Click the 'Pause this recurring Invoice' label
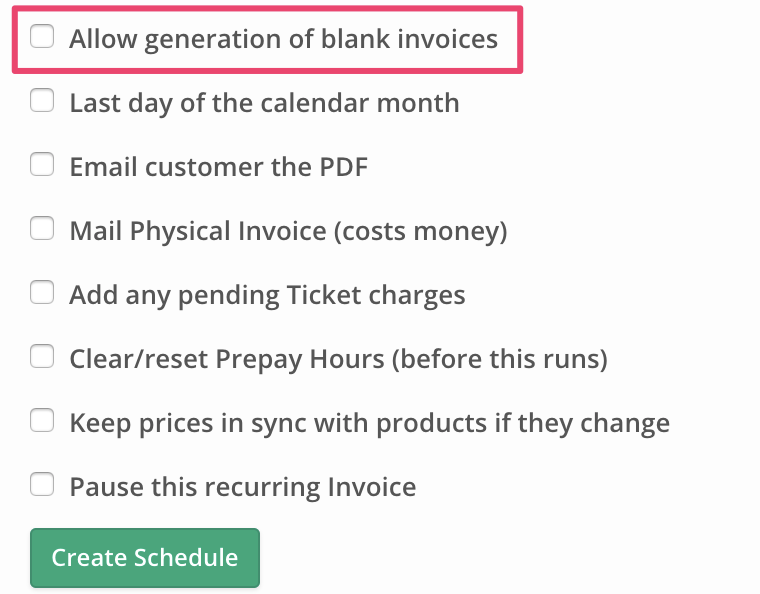This screenshot has width=760, height=594. [x=242, y=487]
